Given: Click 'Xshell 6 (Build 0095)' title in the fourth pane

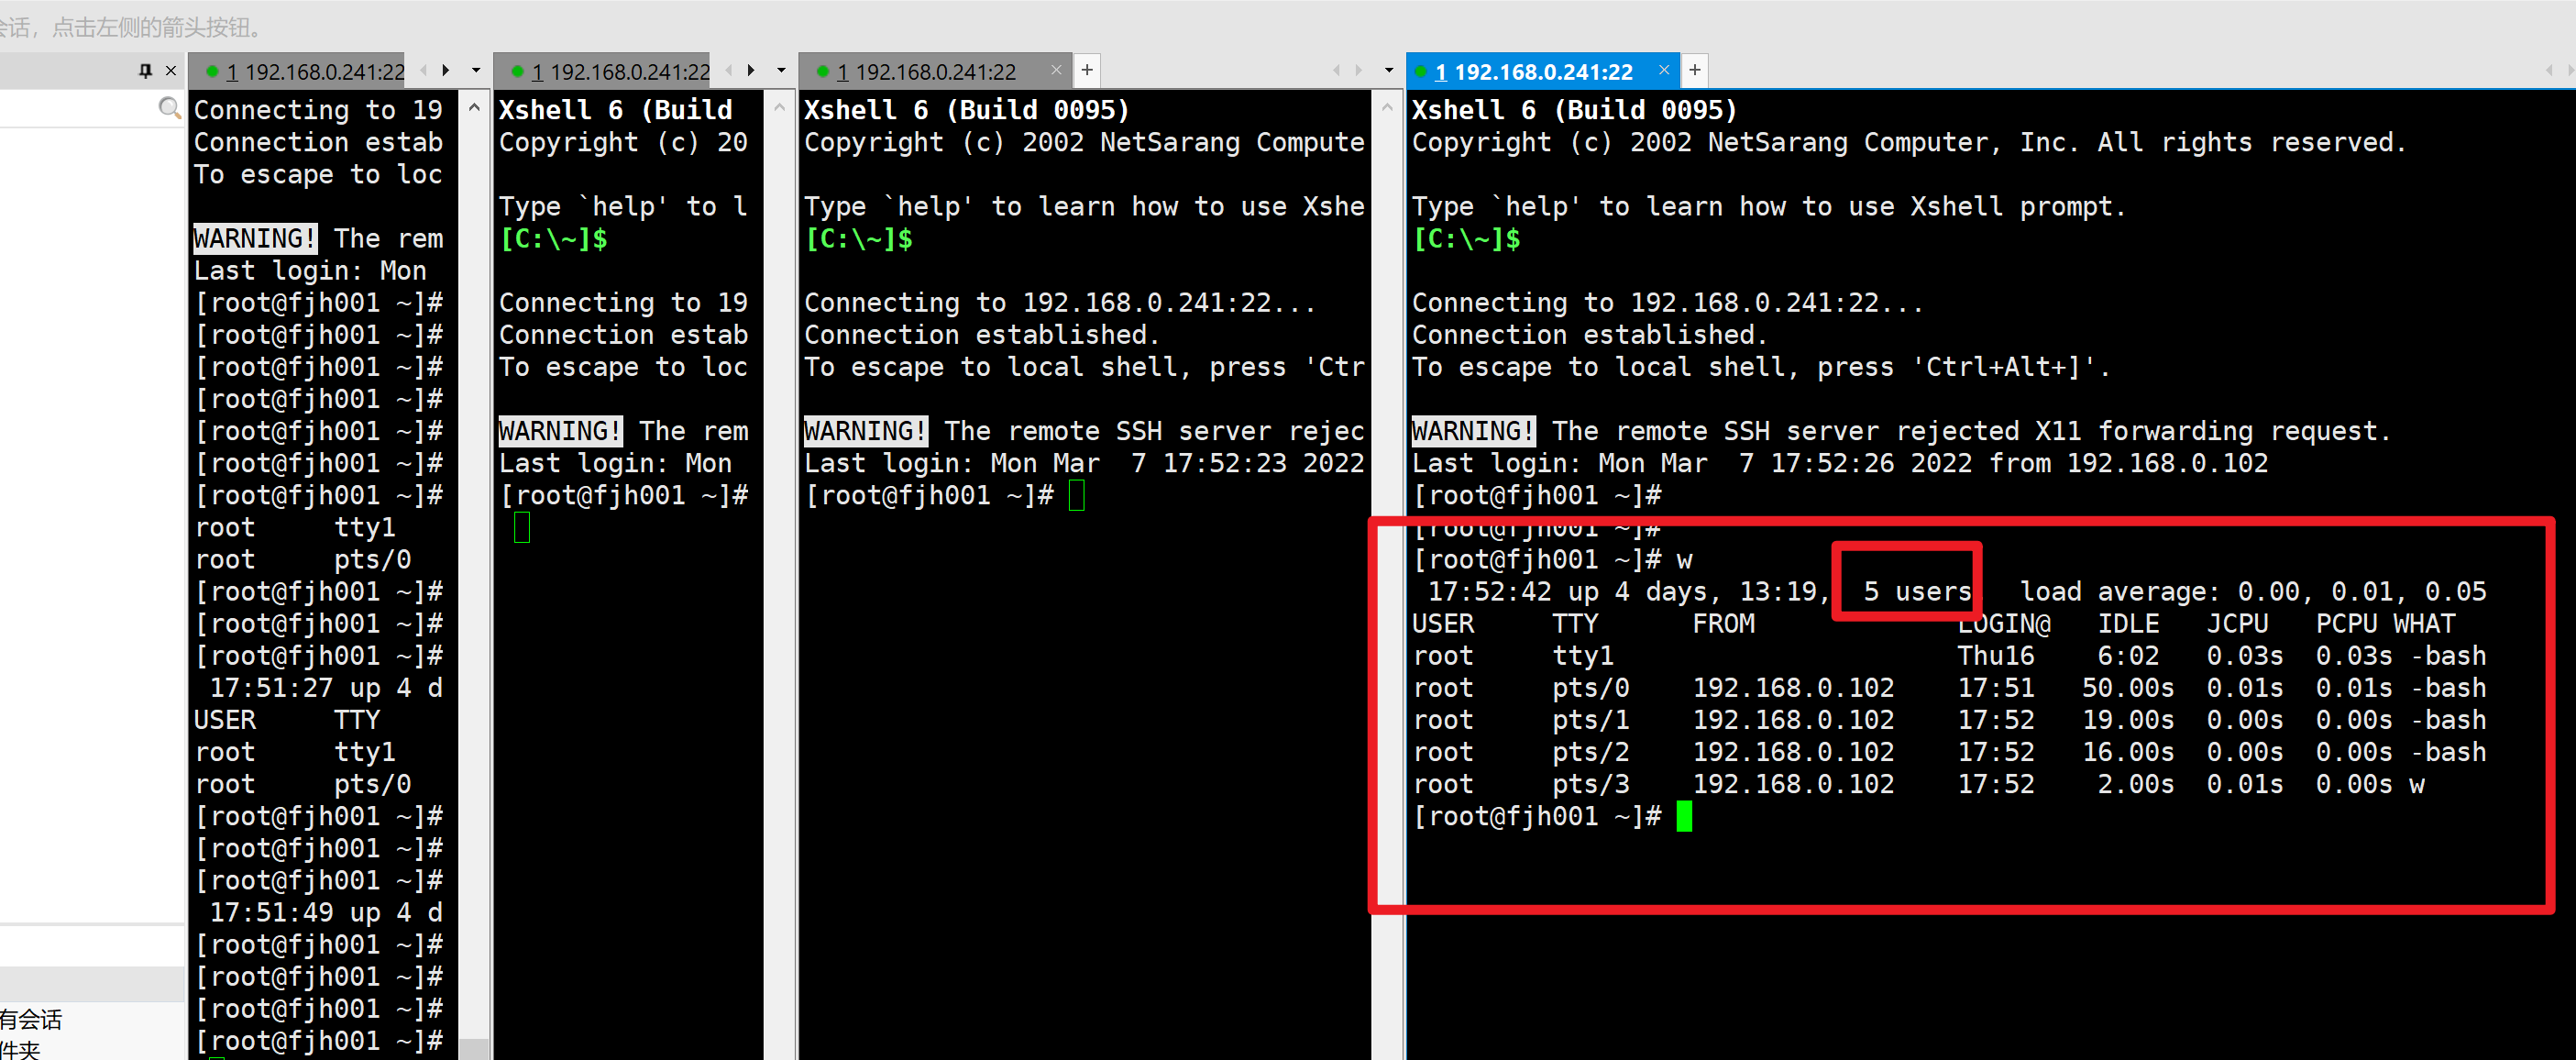Looking at the screenshot, I should tap(1575, 110).
